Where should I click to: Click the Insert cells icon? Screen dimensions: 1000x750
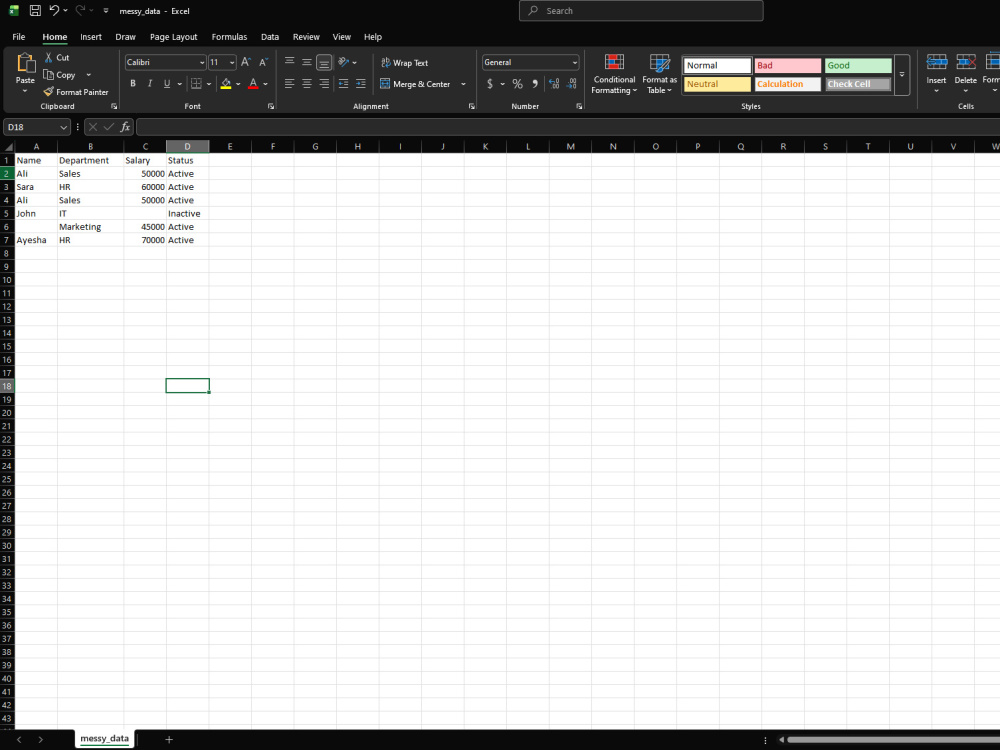coord(936,62)
